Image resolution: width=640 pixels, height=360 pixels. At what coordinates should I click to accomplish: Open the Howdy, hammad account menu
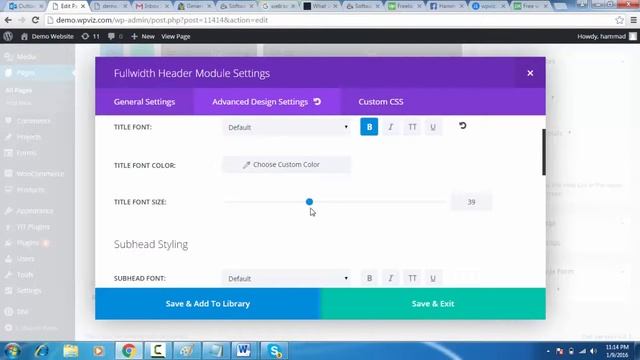click(607, 36)
